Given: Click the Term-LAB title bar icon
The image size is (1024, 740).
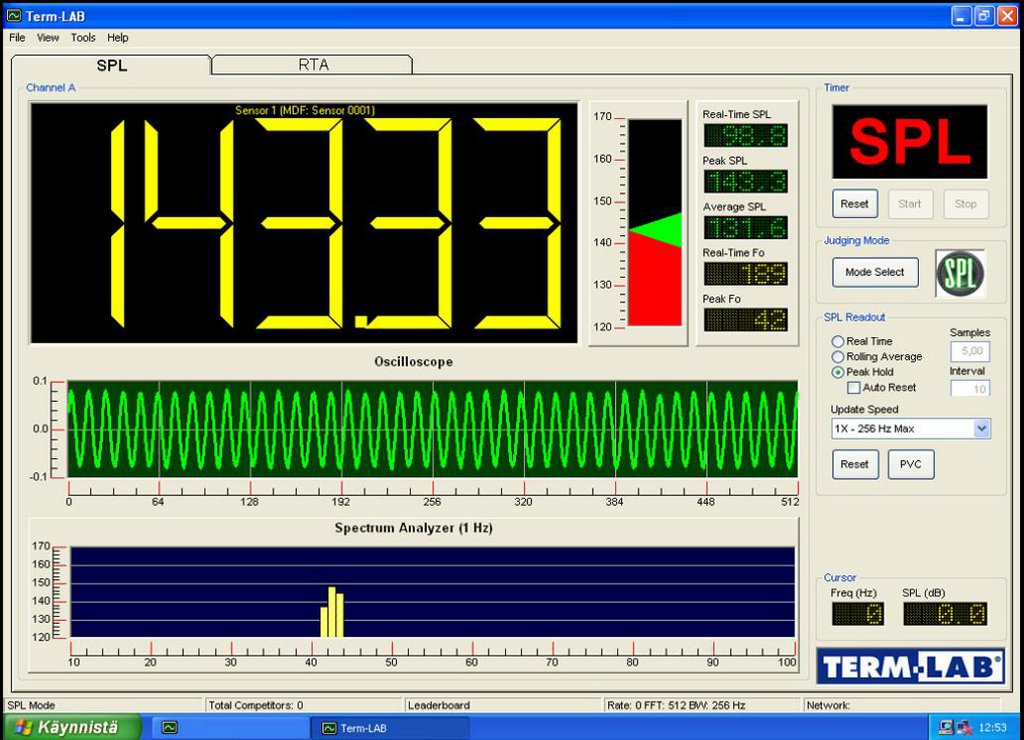Looking at the screenshot, I should point(13,16).
